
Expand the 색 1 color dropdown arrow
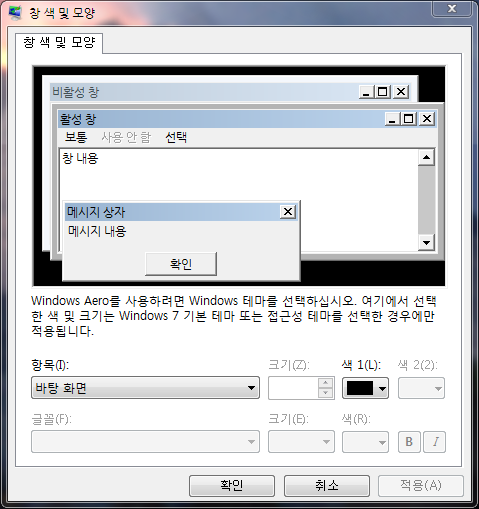382,388
